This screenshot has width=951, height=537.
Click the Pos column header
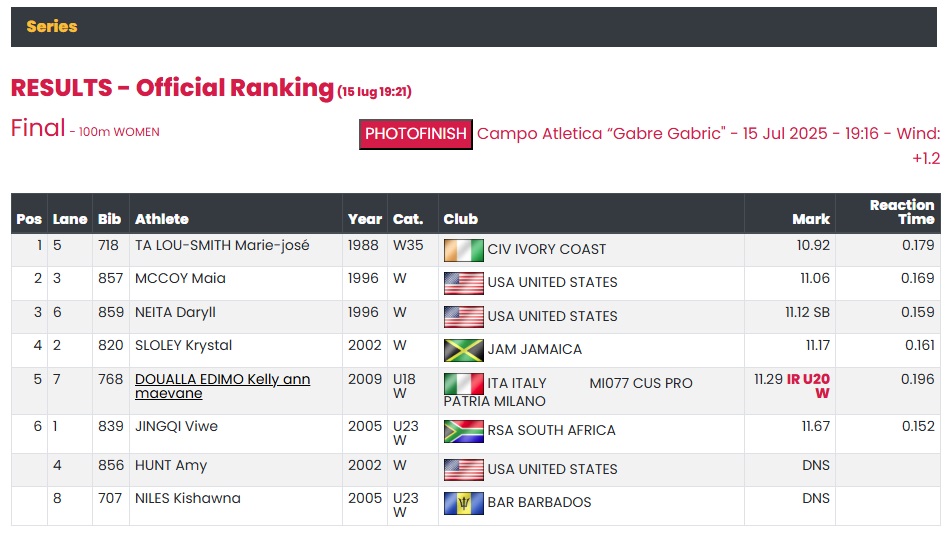pos(29,219)
